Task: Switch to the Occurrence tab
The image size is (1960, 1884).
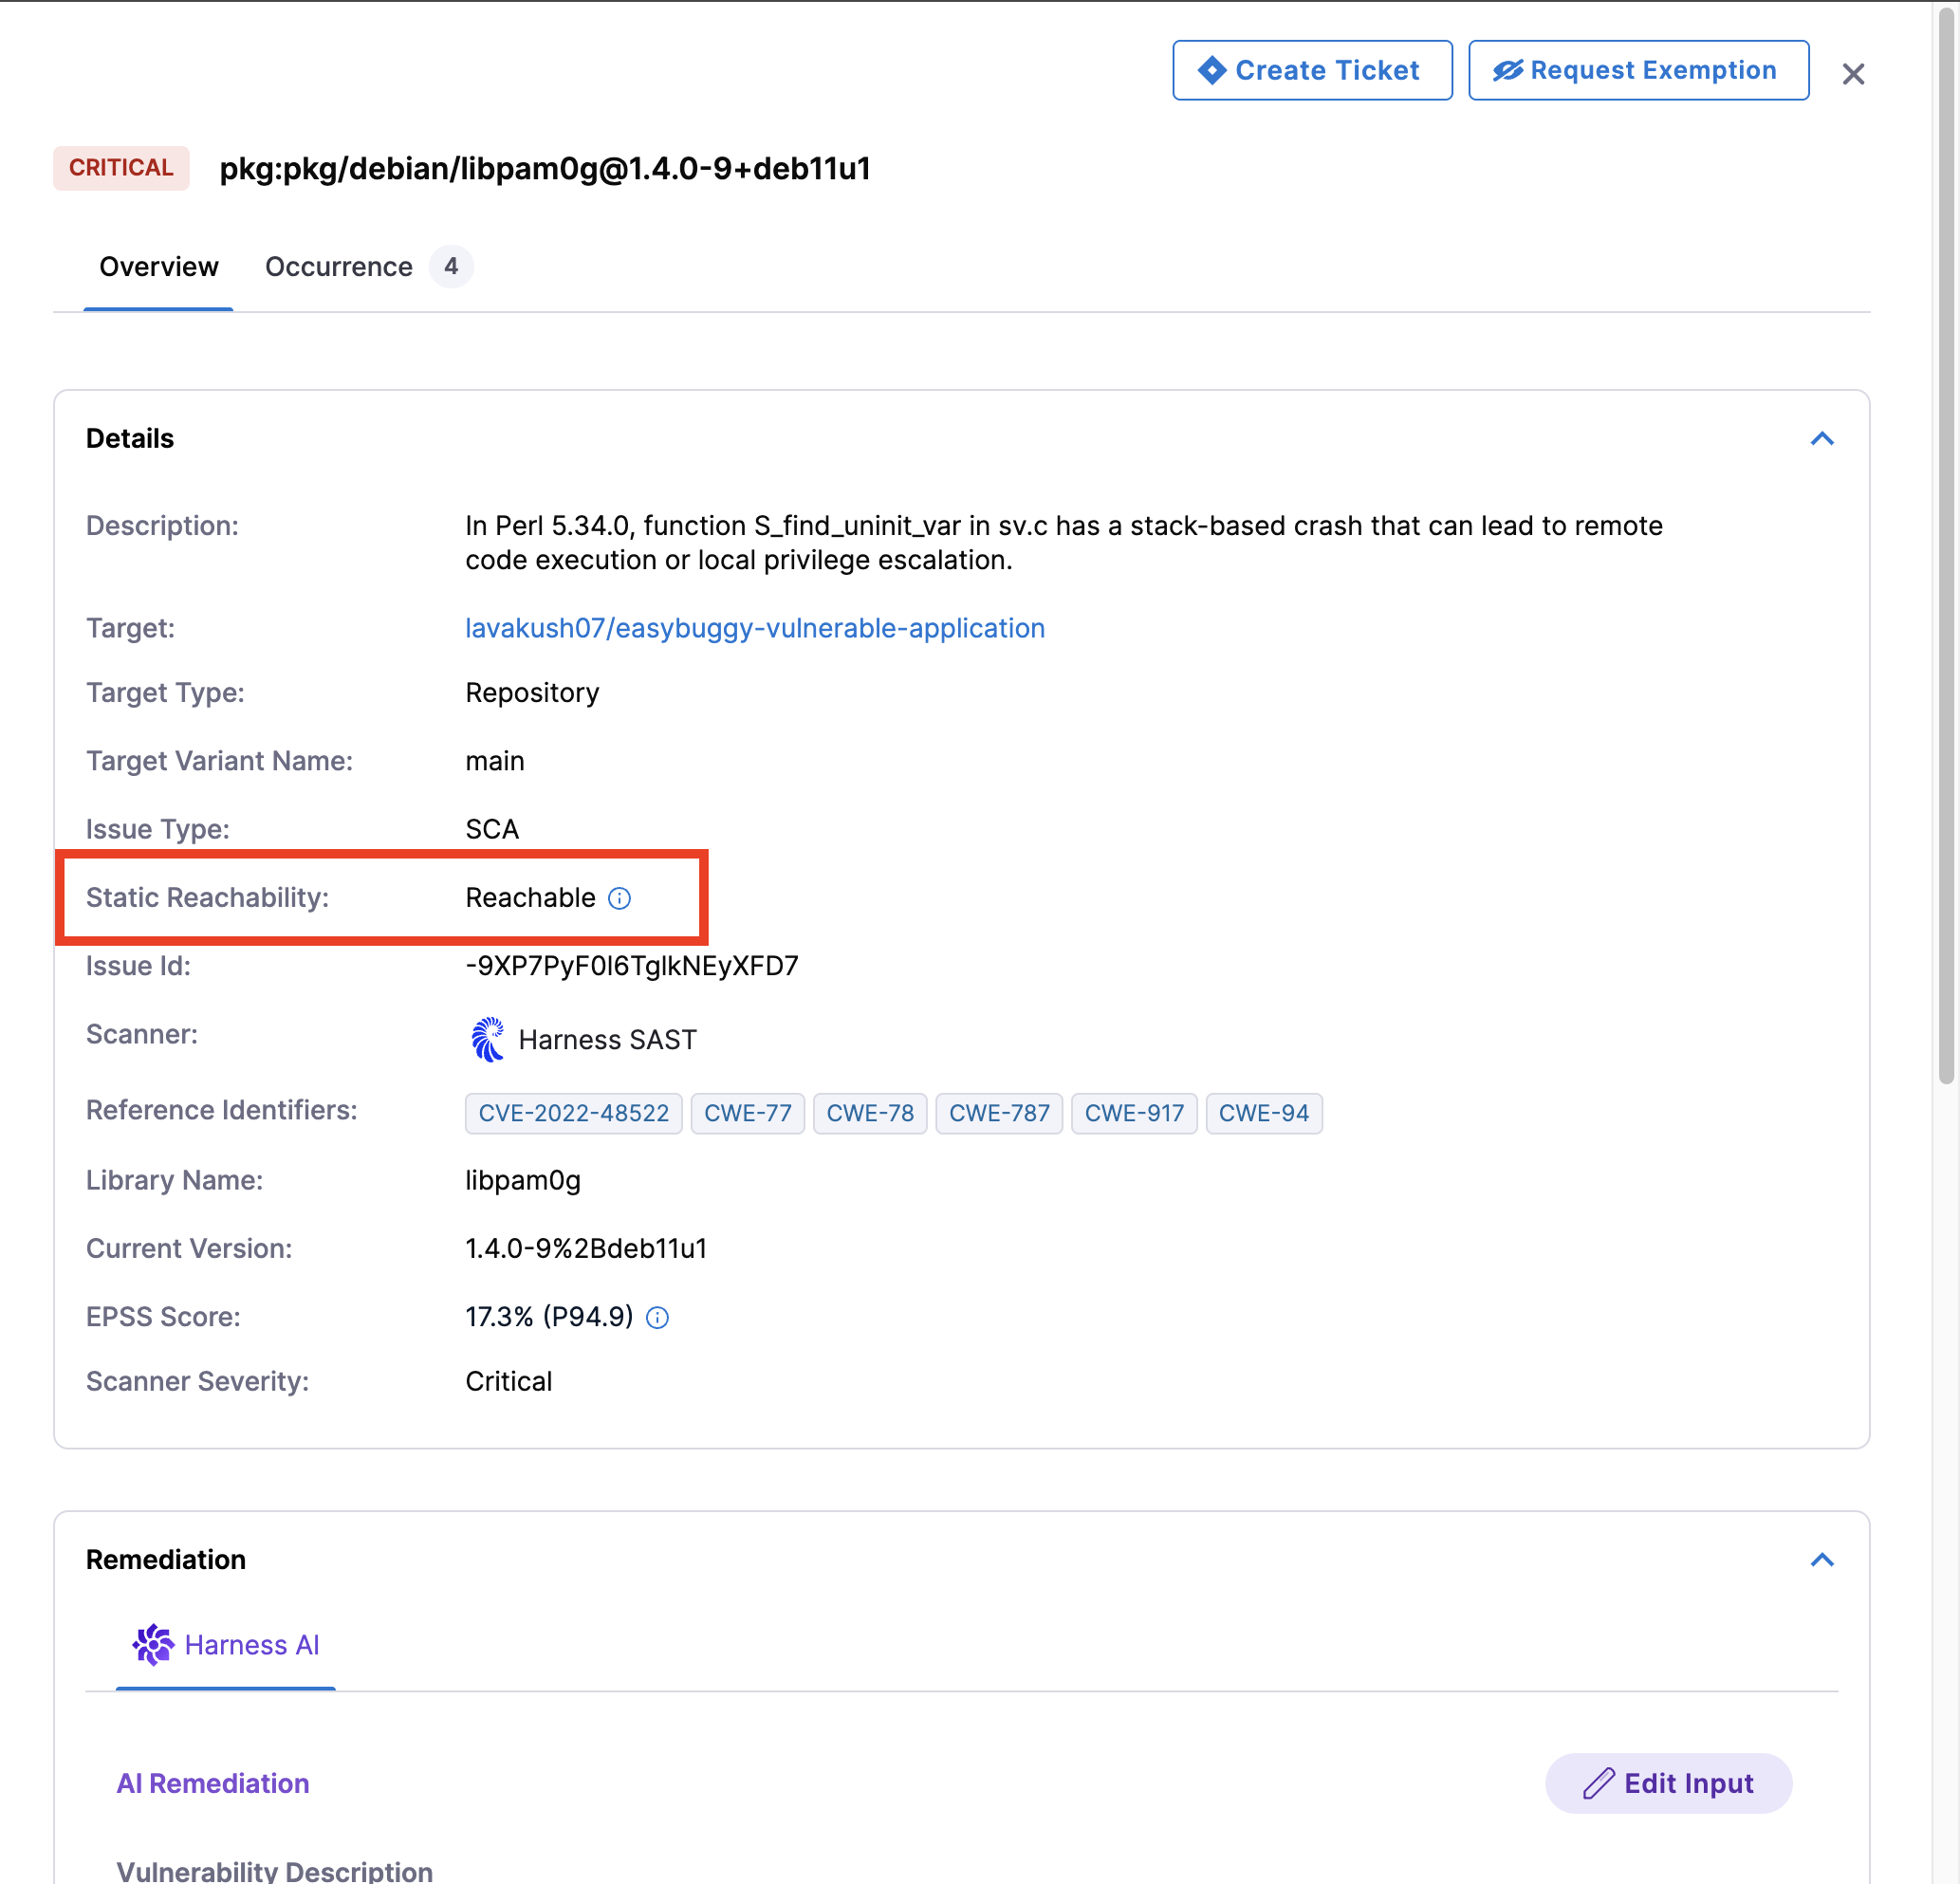Action: coord(338,267)
